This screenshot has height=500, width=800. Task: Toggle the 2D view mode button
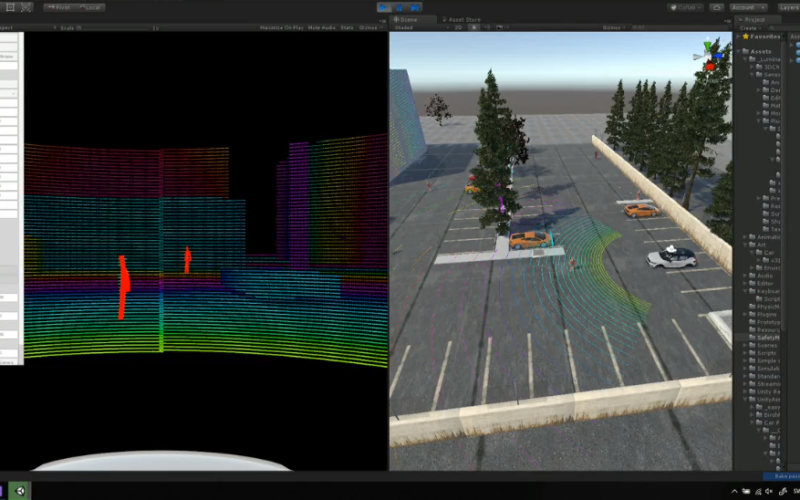[x=459, y=28]
